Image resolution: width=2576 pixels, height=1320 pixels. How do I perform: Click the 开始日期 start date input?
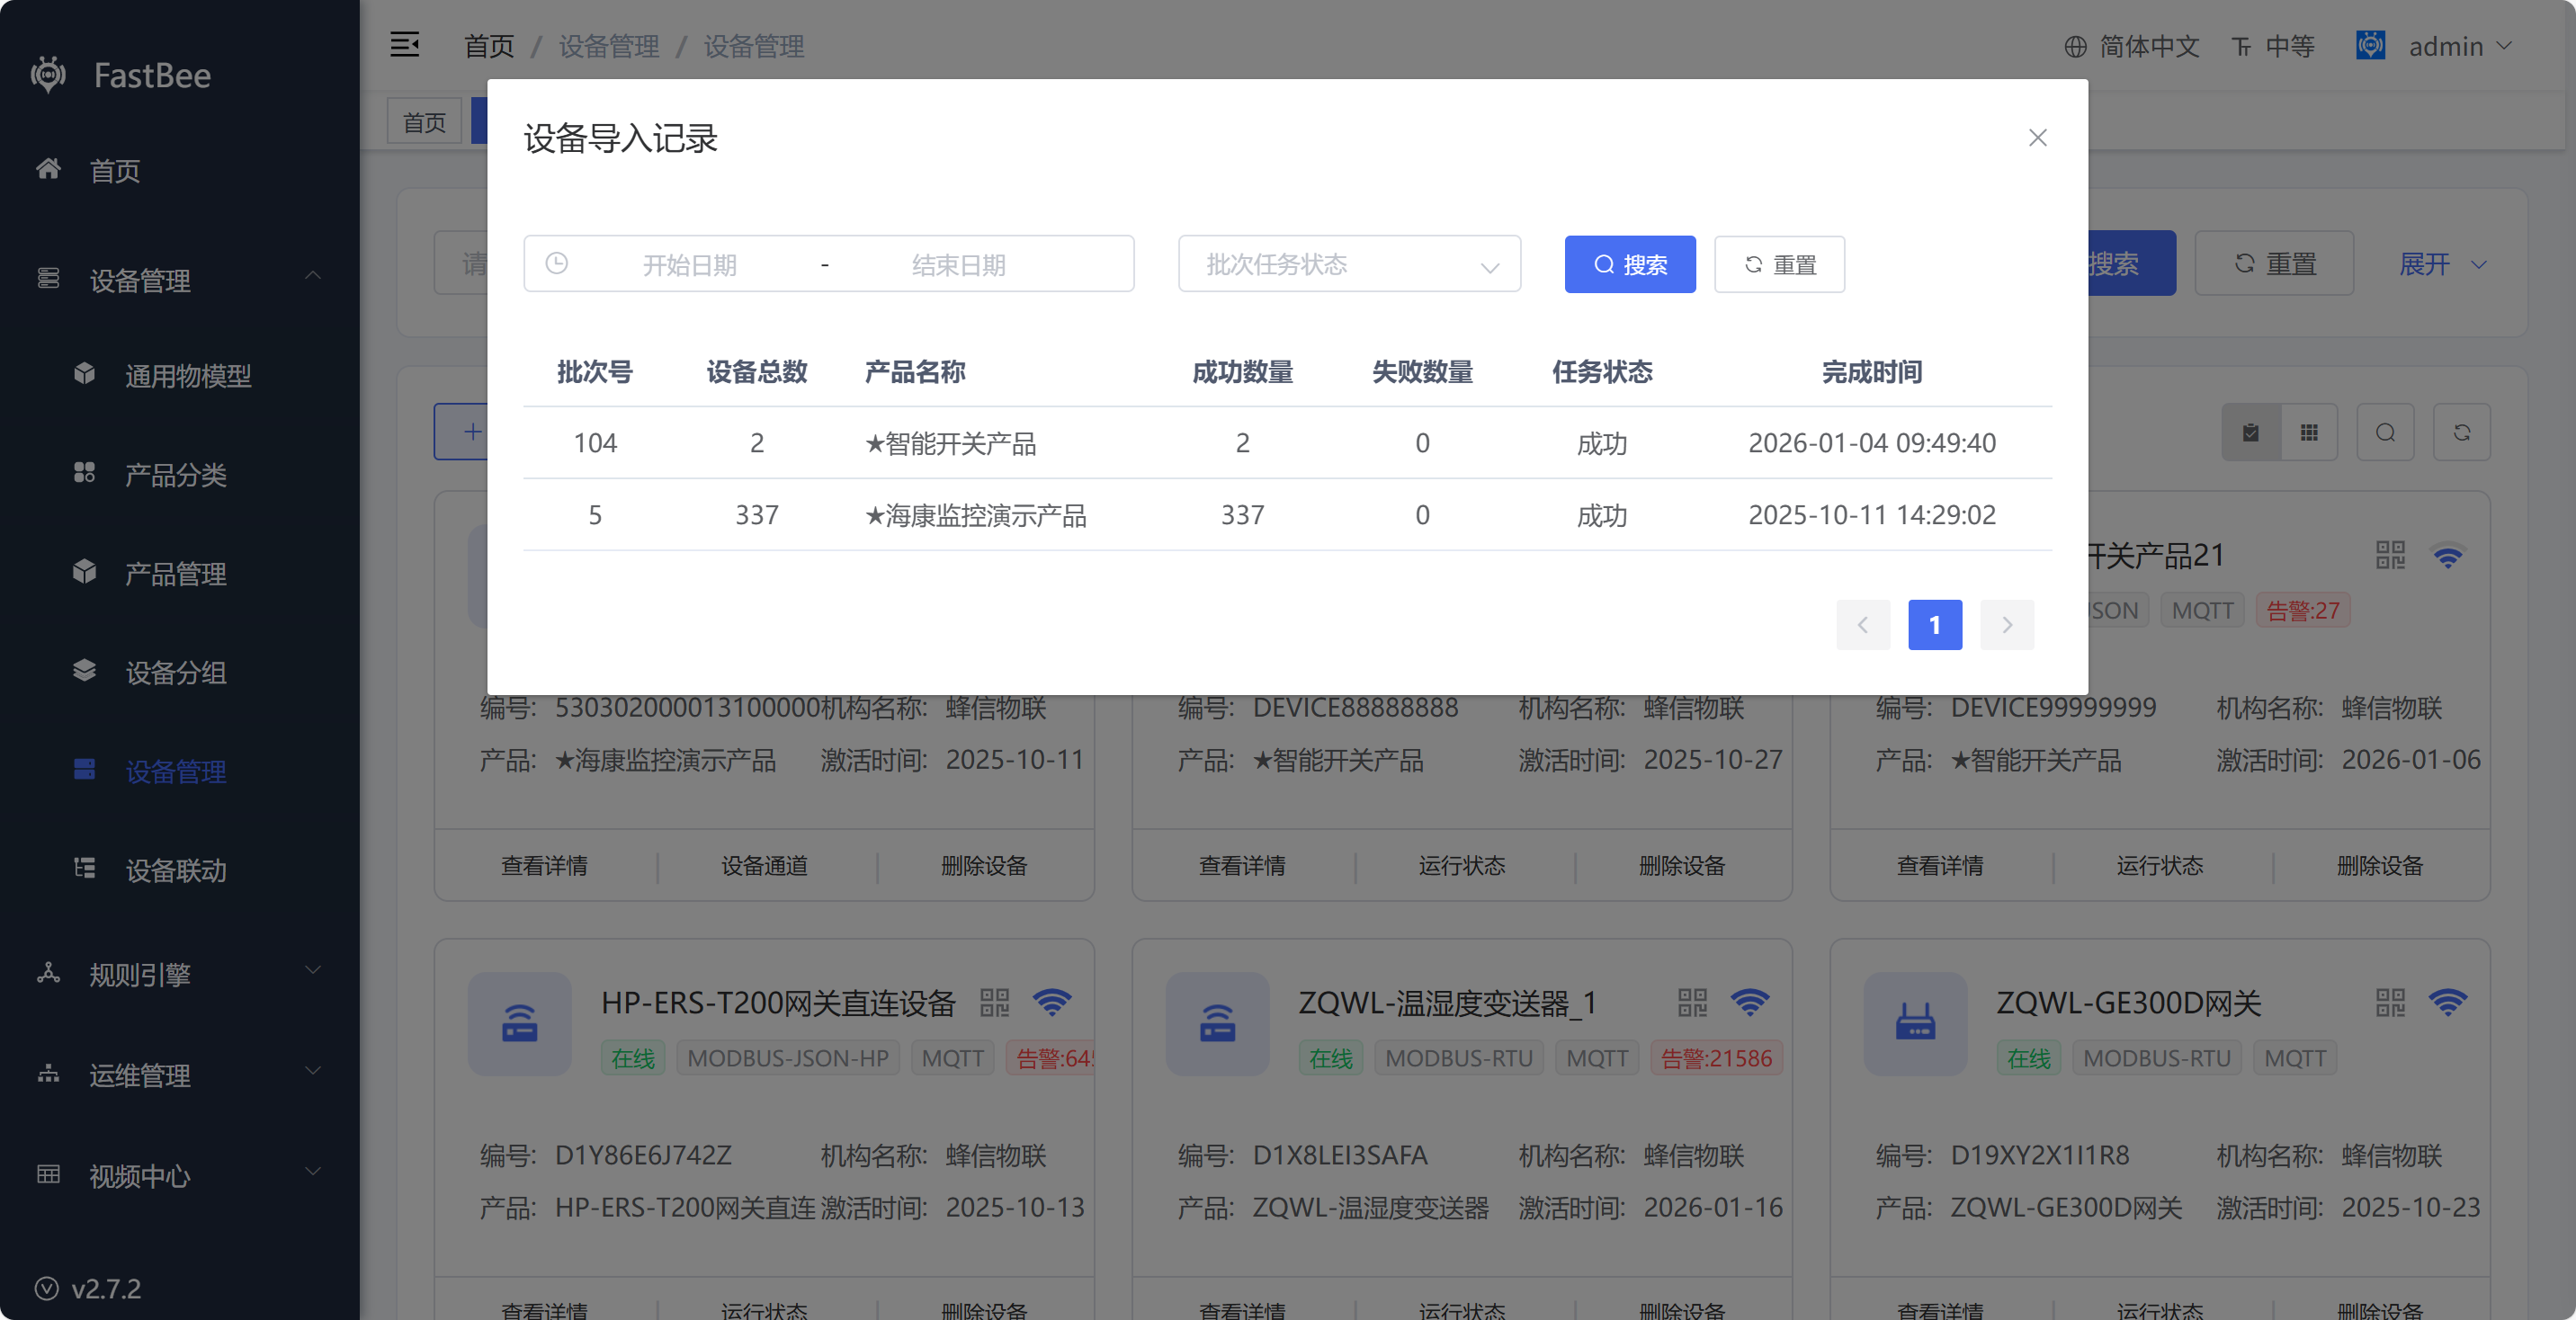[690, 264]
